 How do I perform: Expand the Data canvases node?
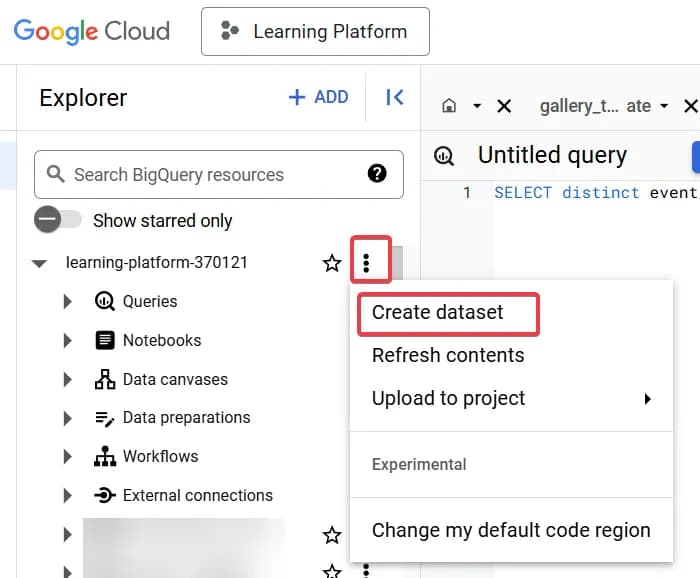pyautogui.click(x=67, y=379)
